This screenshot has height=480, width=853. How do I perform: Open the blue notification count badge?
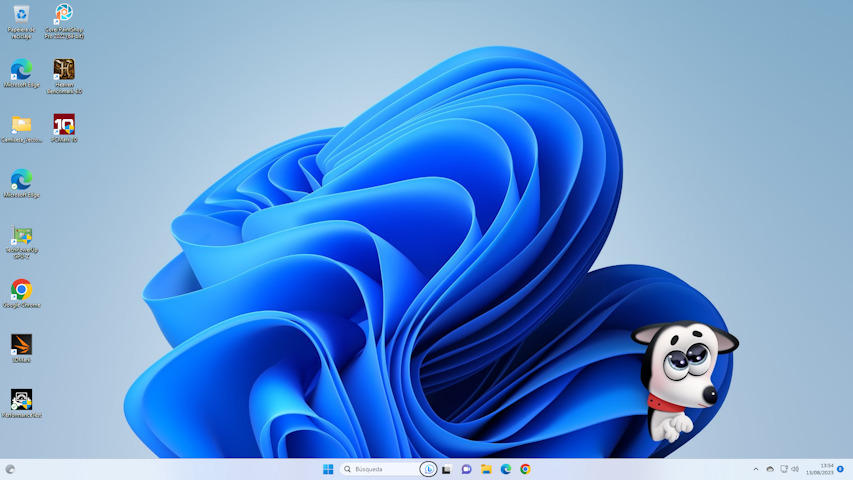[840, 469]
